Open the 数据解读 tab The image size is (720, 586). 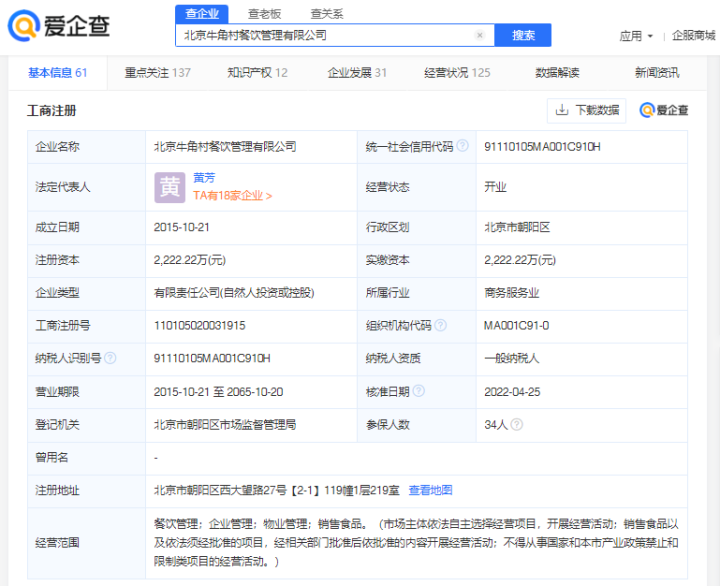(x=557, y=73)
